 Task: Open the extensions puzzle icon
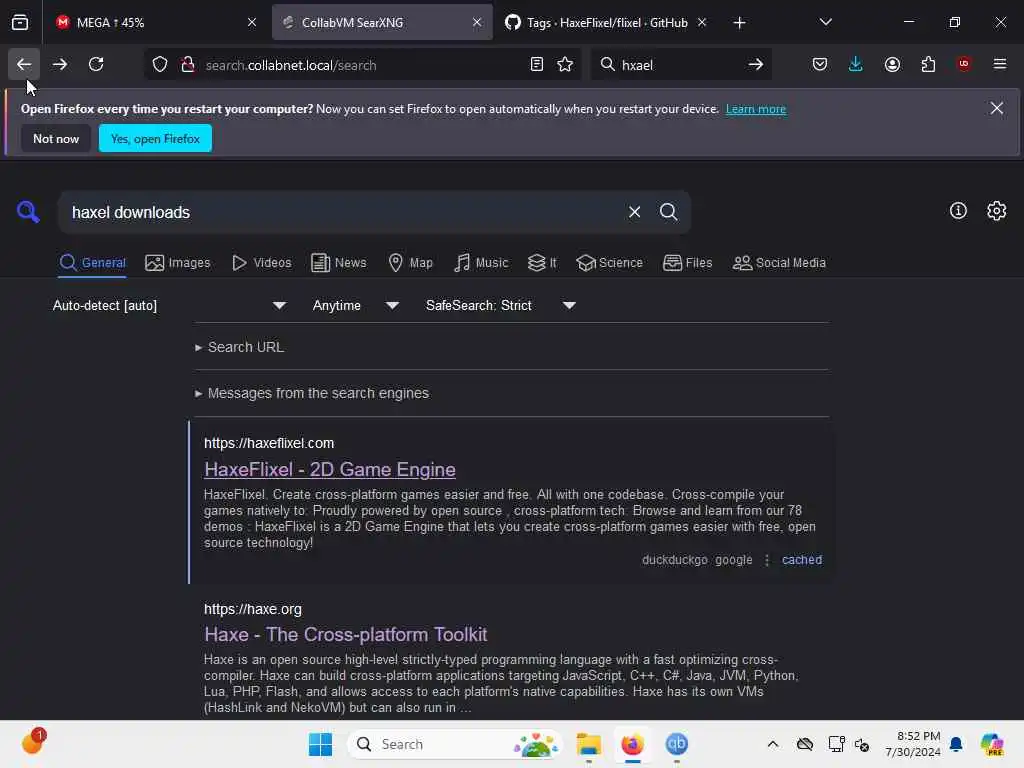pos(928,64)
